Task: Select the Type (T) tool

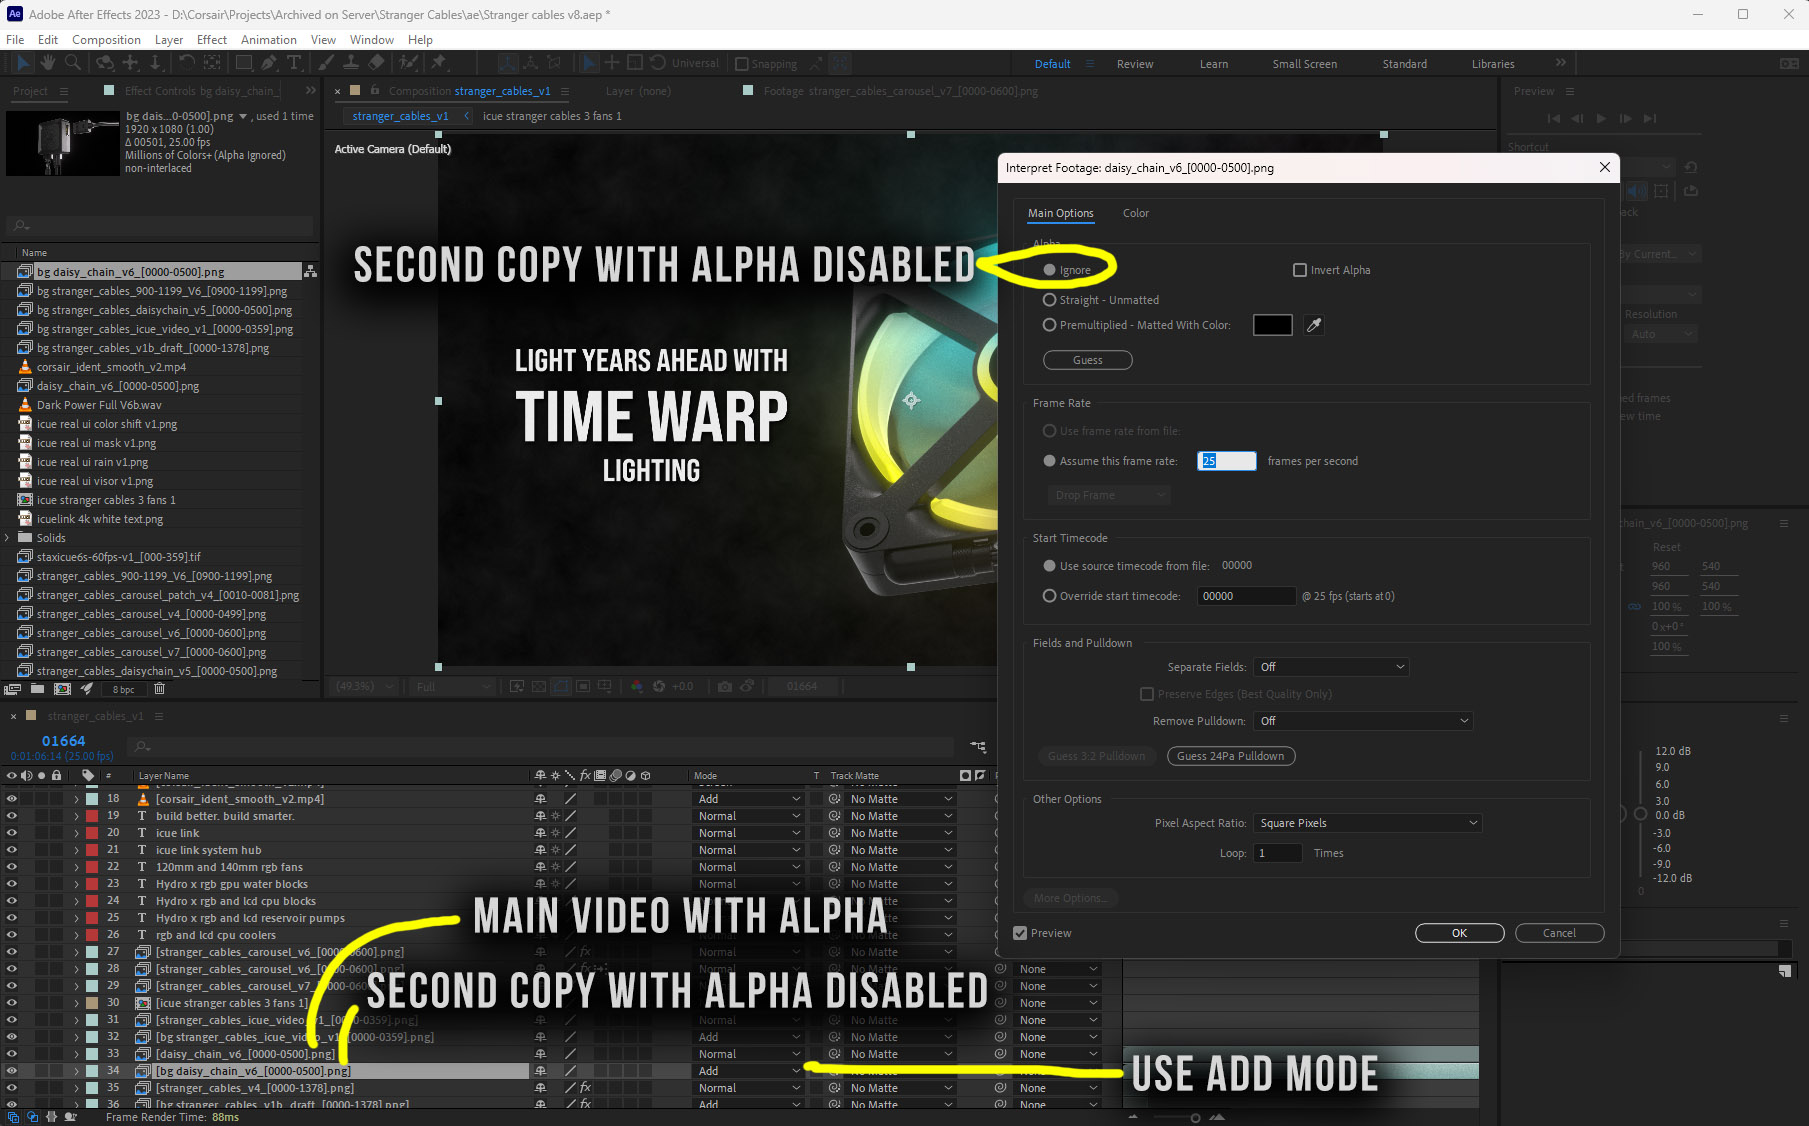Action: point(294,63)
